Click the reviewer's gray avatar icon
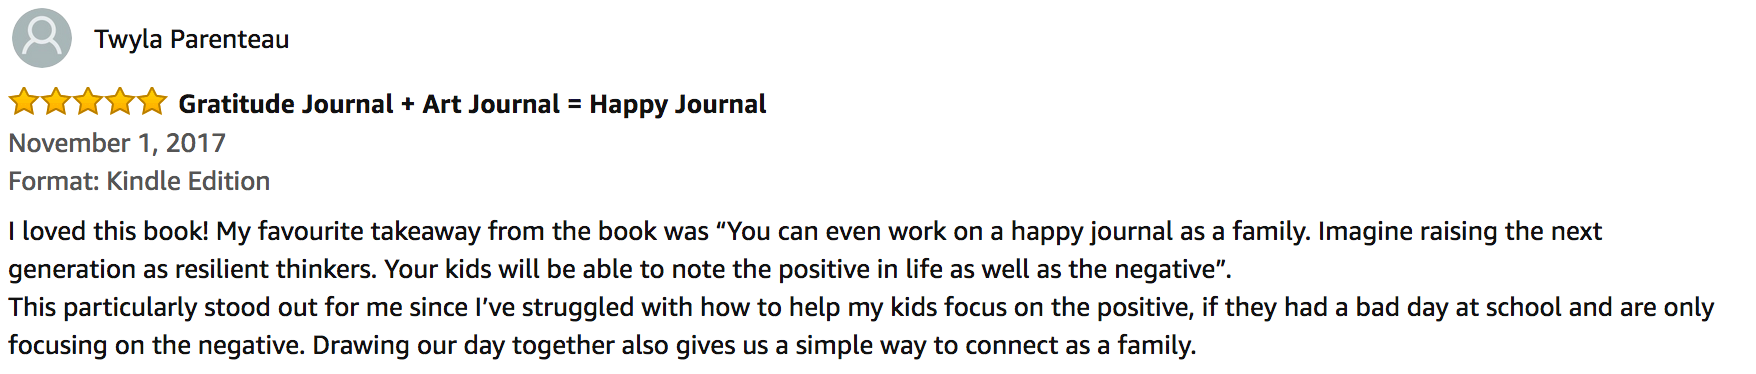1756x374 pixels. pos(42,38)
